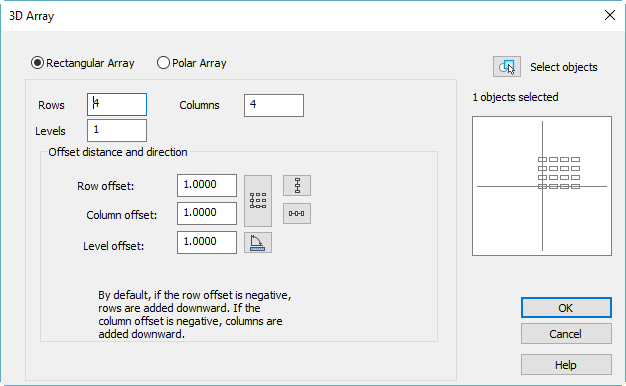Cancel the 3D Array dialog

click(x=566, y=334)
